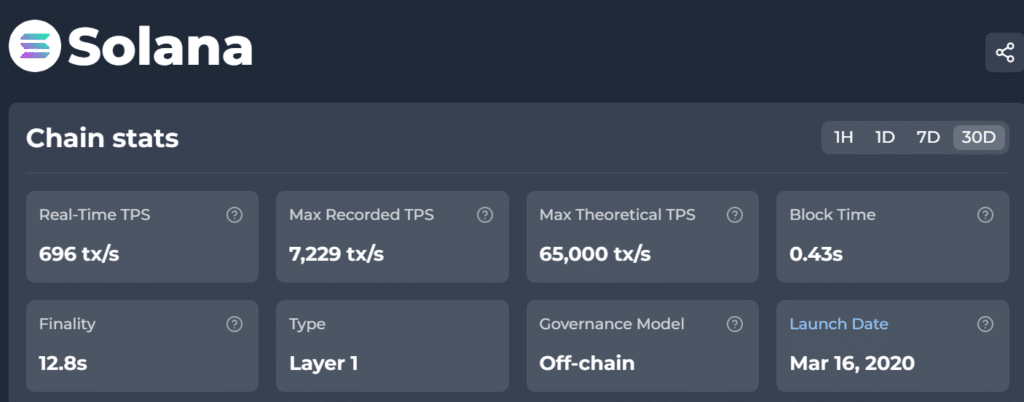Click the Off-chain governance value
1024x402 pixels.
click(x=587, y=362)
